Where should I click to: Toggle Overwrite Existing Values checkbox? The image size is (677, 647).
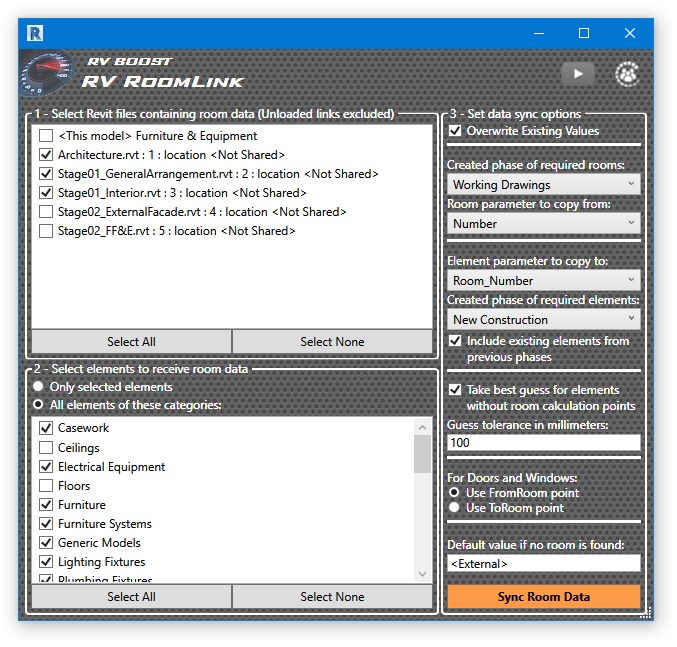click(x=455, y=130)
